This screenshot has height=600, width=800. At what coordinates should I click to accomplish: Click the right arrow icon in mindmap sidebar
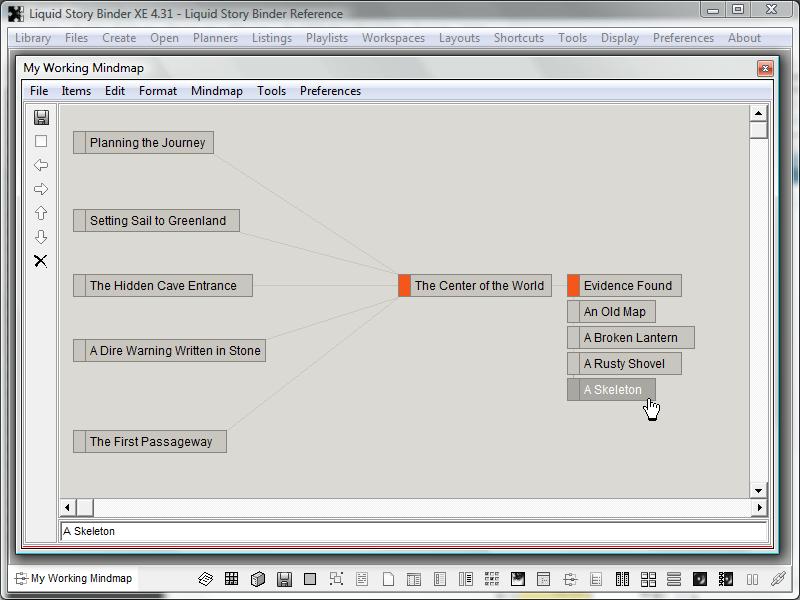[41, 189]
